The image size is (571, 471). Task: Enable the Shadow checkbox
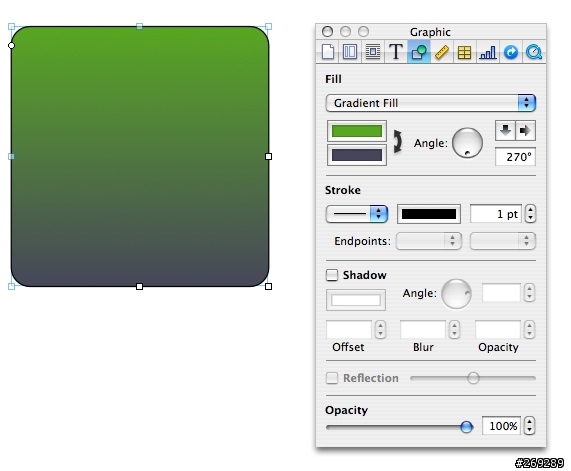[332, 275]
